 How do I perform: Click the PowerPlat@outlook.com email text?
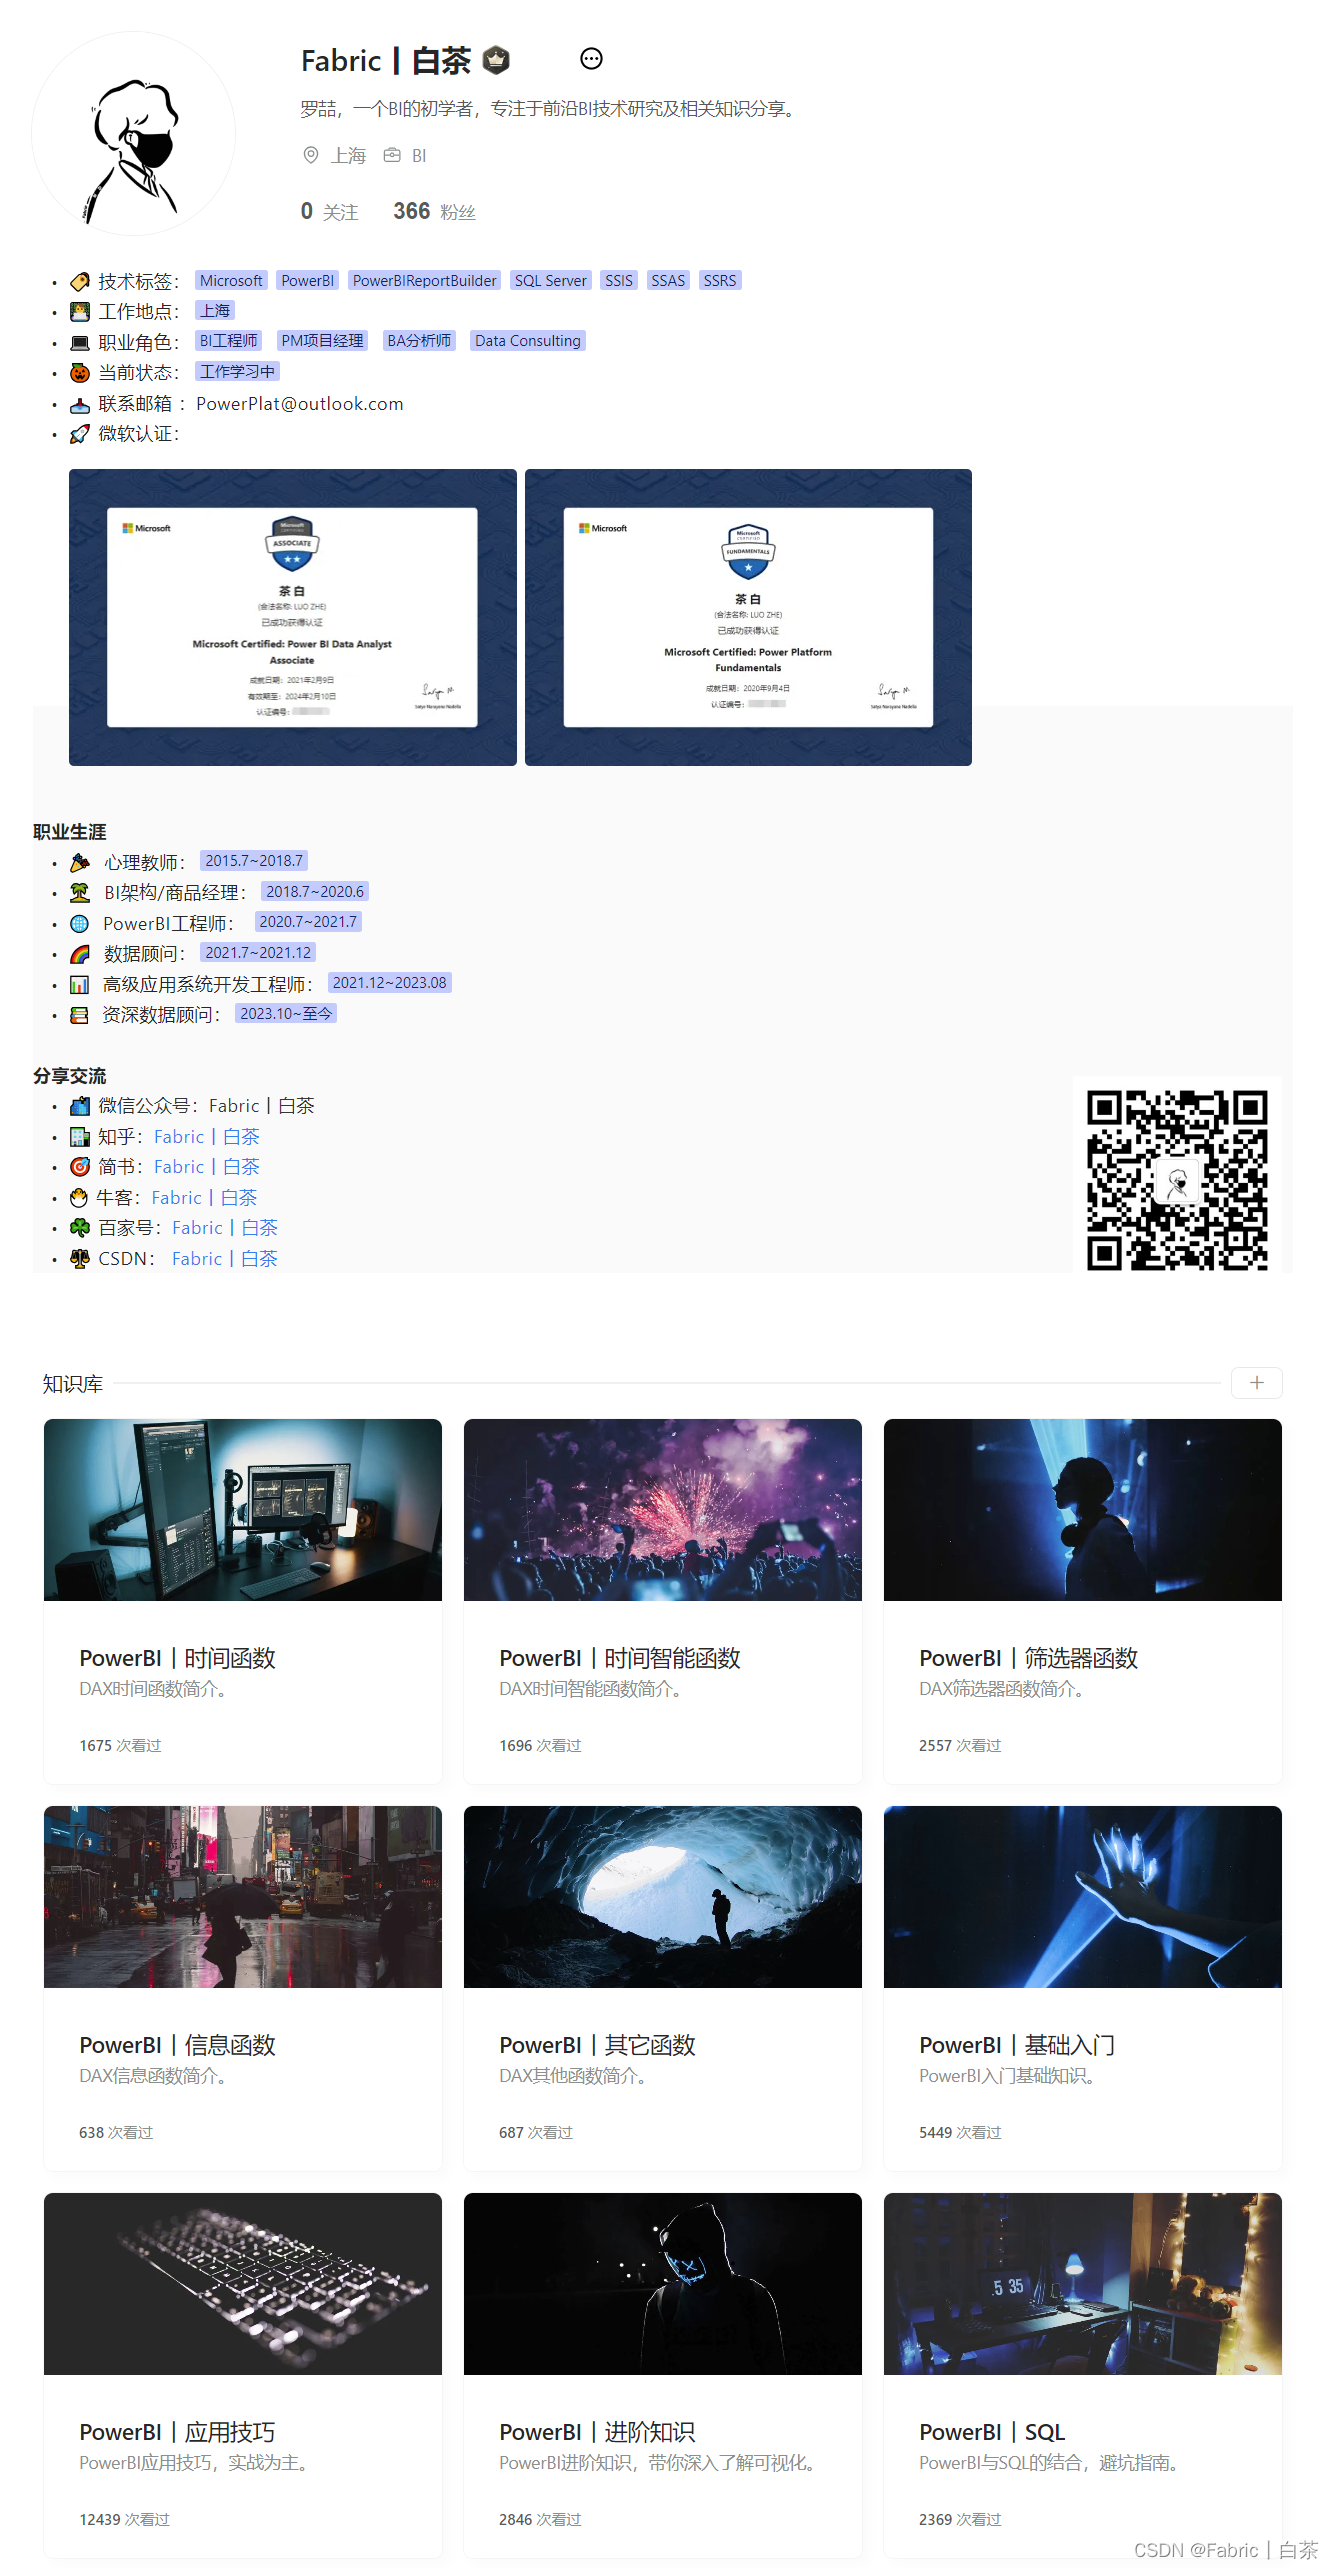(300, 404)
